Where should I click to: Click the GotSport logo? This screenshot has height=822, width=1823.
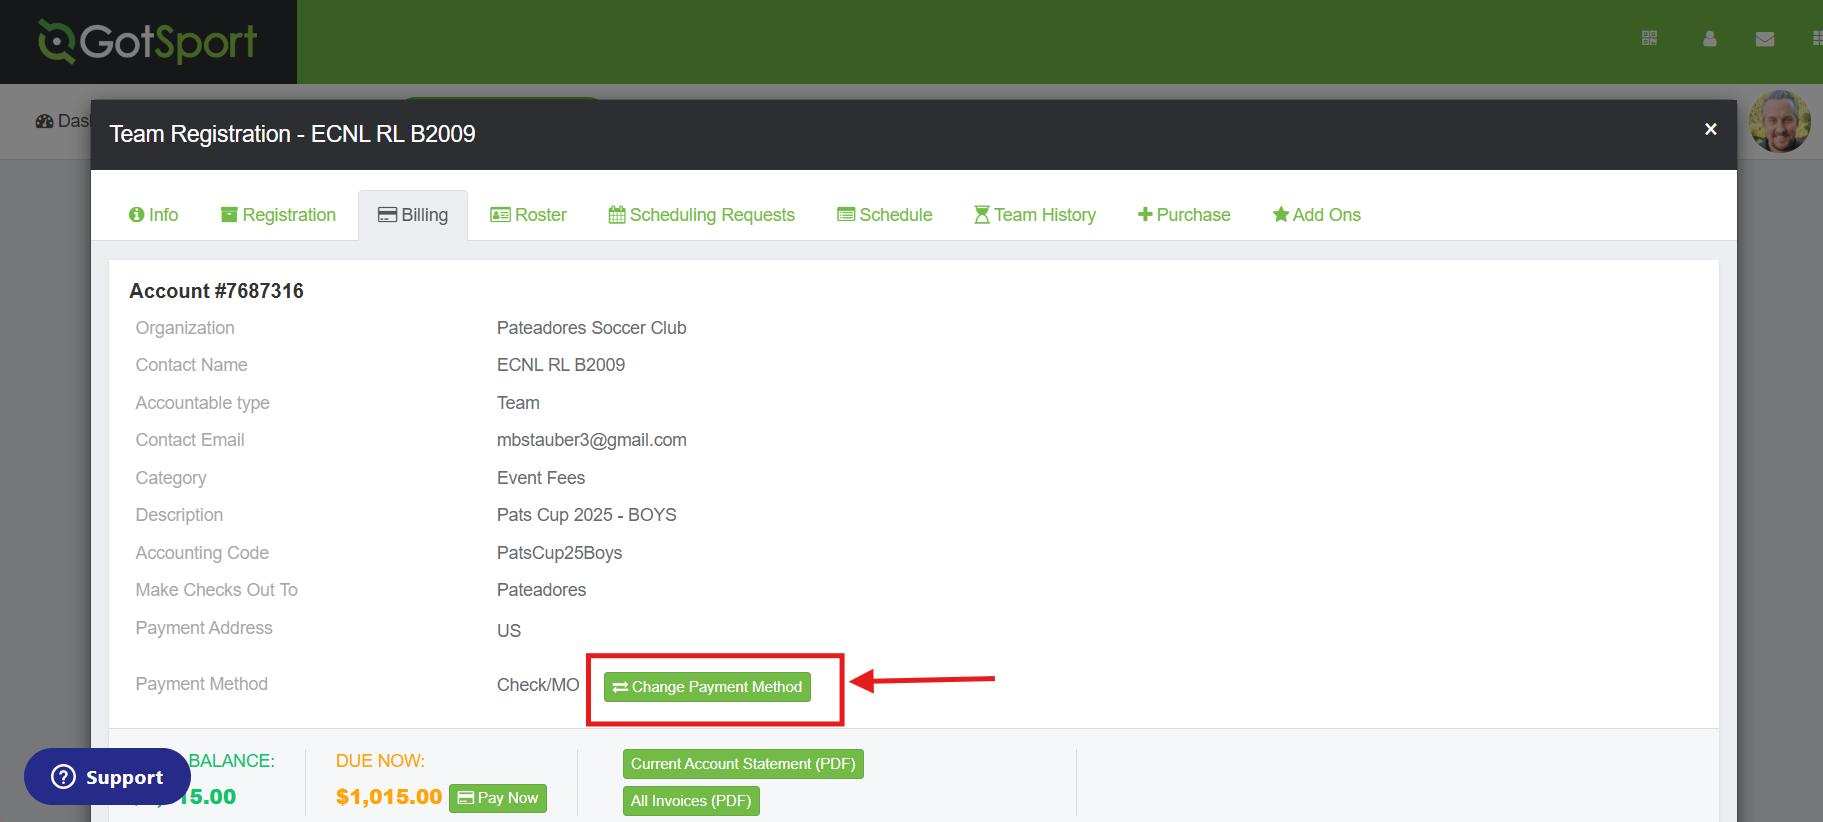(148, 42)
